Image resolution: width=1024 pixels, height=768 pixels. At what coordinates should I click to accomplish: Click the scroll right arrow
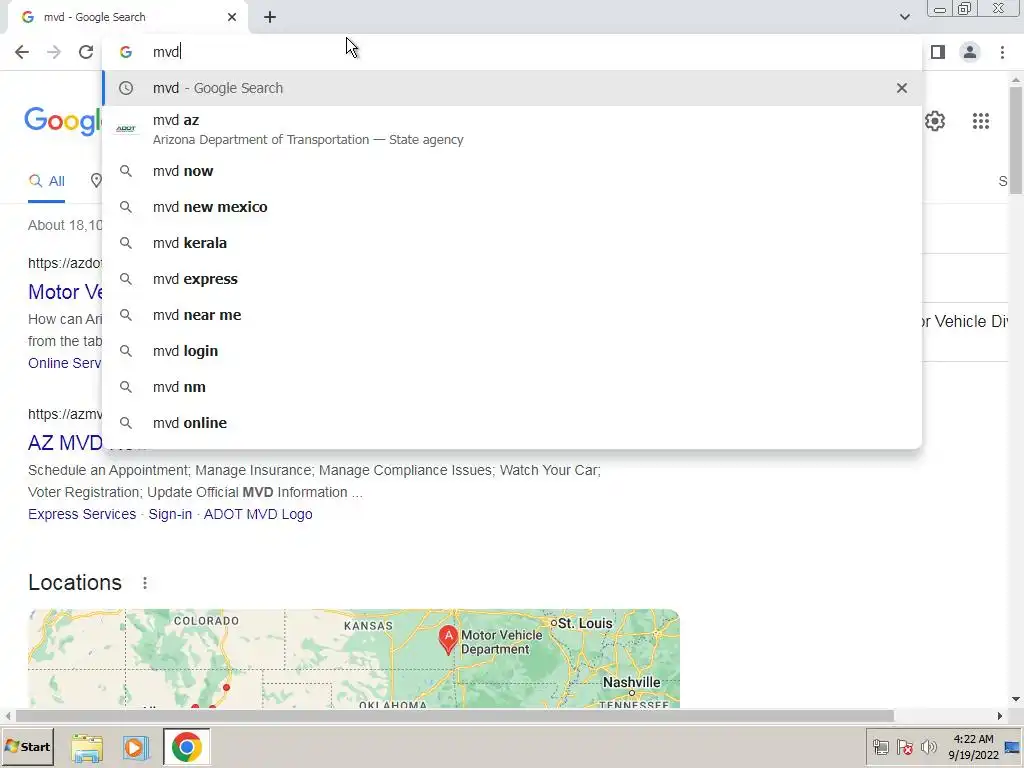(1000, 716)
